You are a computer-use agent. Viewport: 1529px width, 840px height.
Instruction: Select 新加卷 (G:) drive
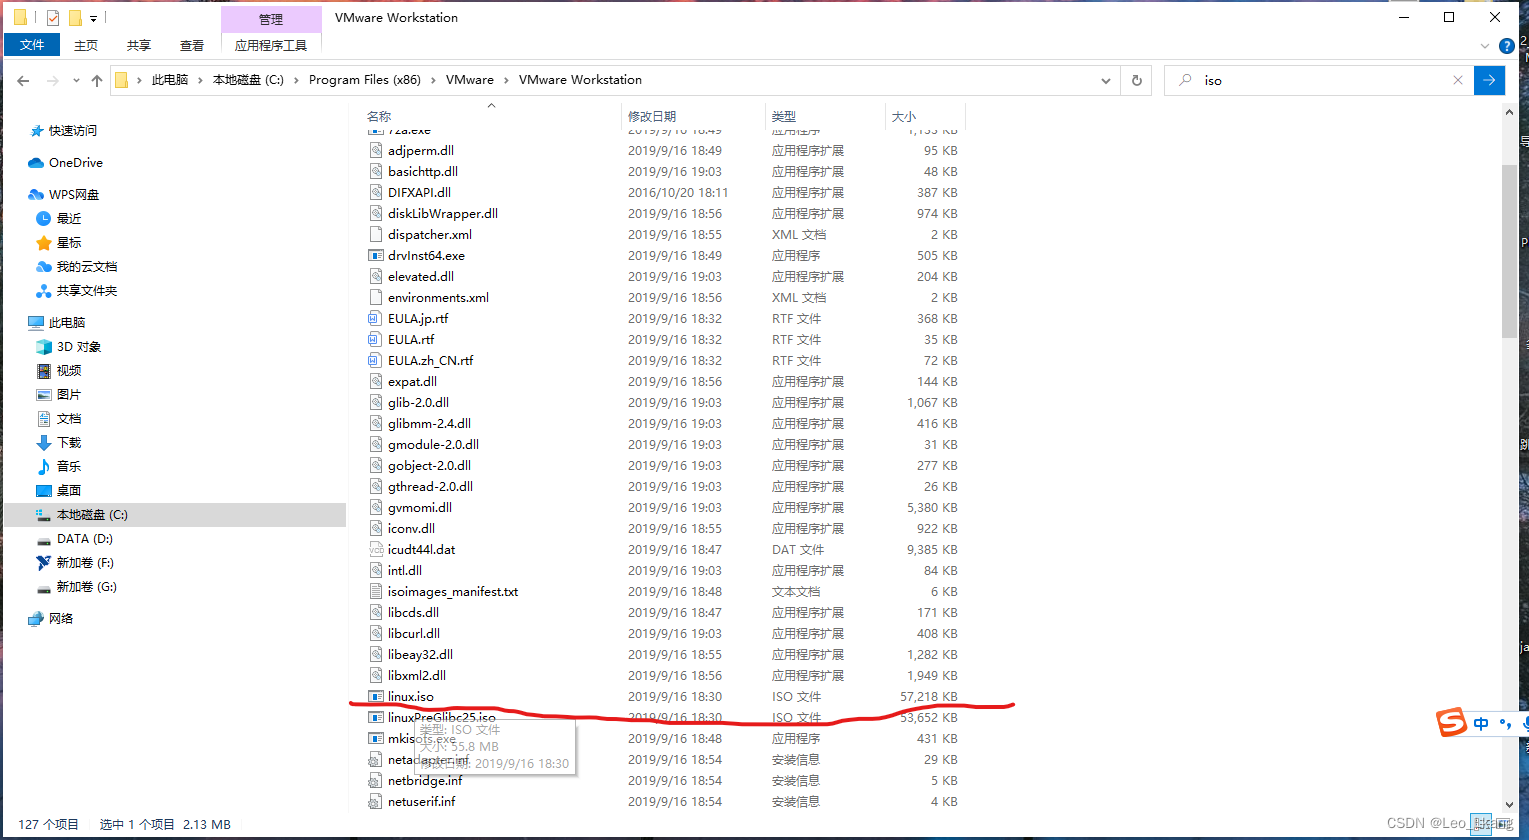(86, 587)
